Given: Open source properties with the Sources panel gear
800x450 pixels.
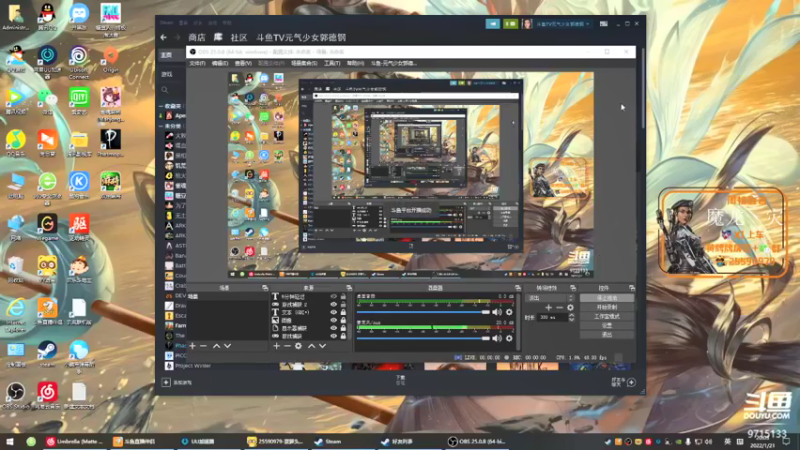Looking at the screenshot, I should pos(298,346).
